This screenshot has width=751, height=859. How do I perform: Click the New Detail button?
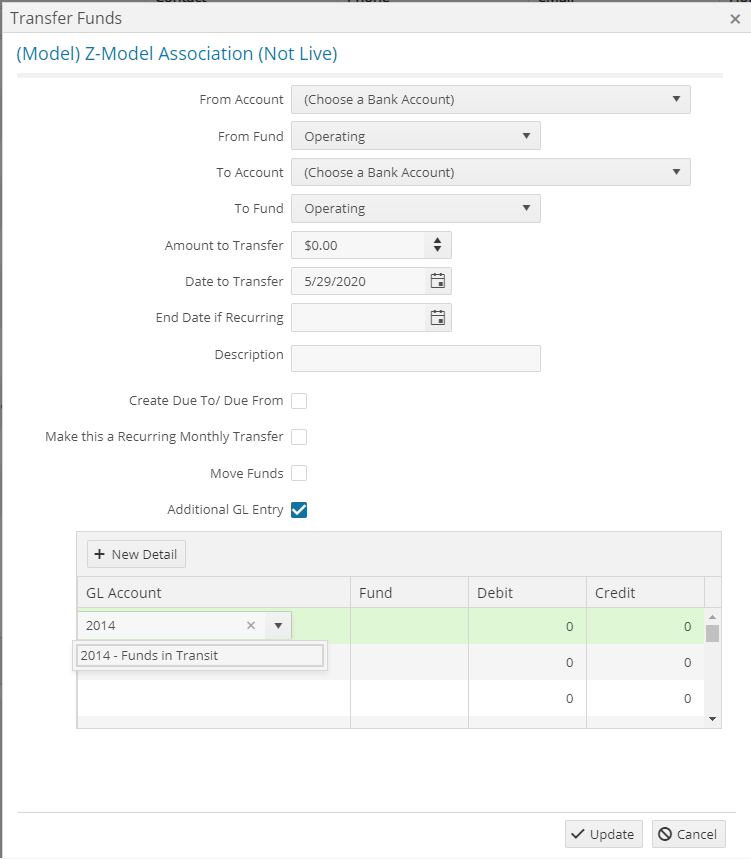(x=136, y=554)
